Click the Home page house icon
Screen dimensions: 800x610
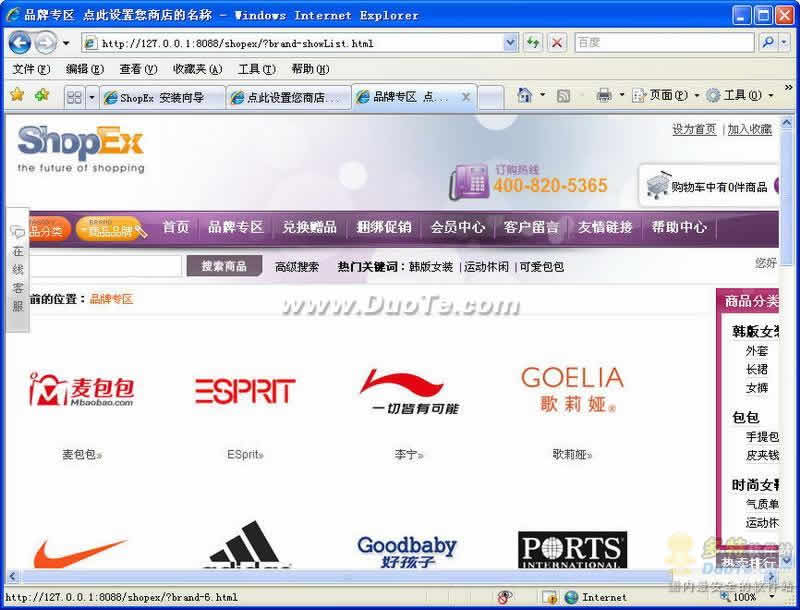coord(524,95)
